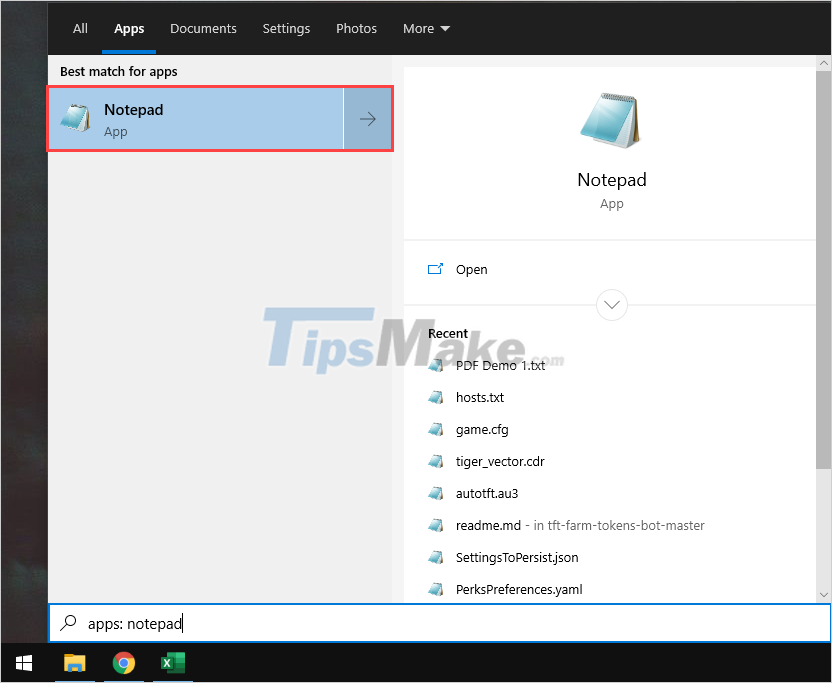Expand the More filter dropdown
This screenshot has height=683, width=832.
426,28
